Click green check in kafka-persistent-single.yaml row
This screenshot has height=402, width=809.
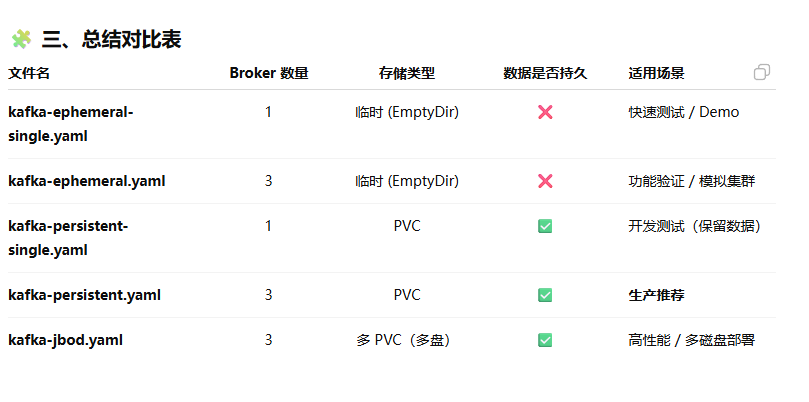click(x=545, y=227)
